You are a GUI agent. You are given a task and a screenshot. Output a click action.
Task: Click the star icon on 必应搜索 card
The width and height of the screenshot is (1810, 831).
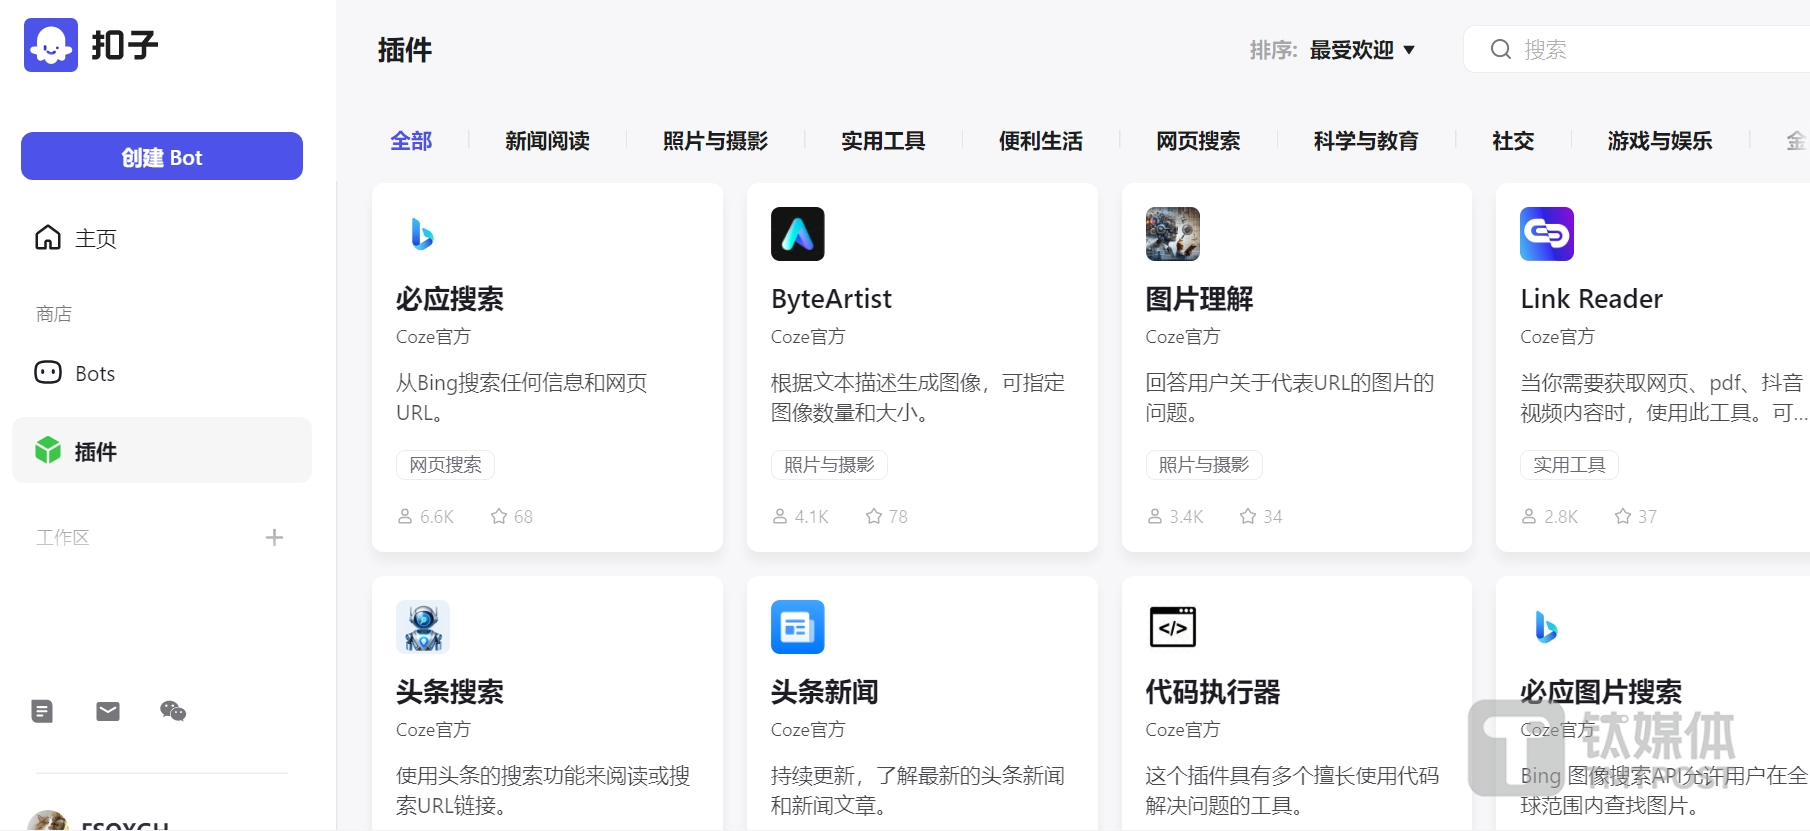point(499,517)
